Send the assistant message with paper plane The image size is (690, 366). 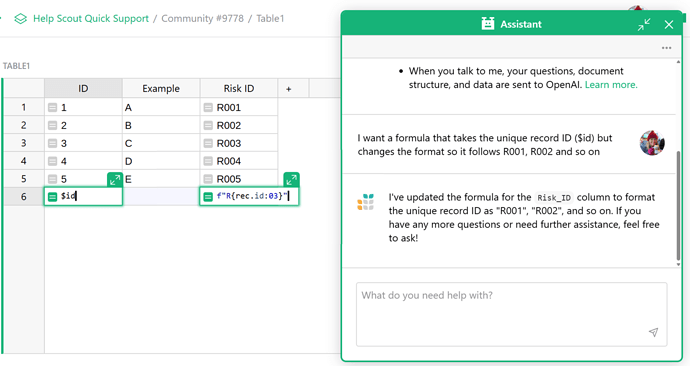(653, 332)
